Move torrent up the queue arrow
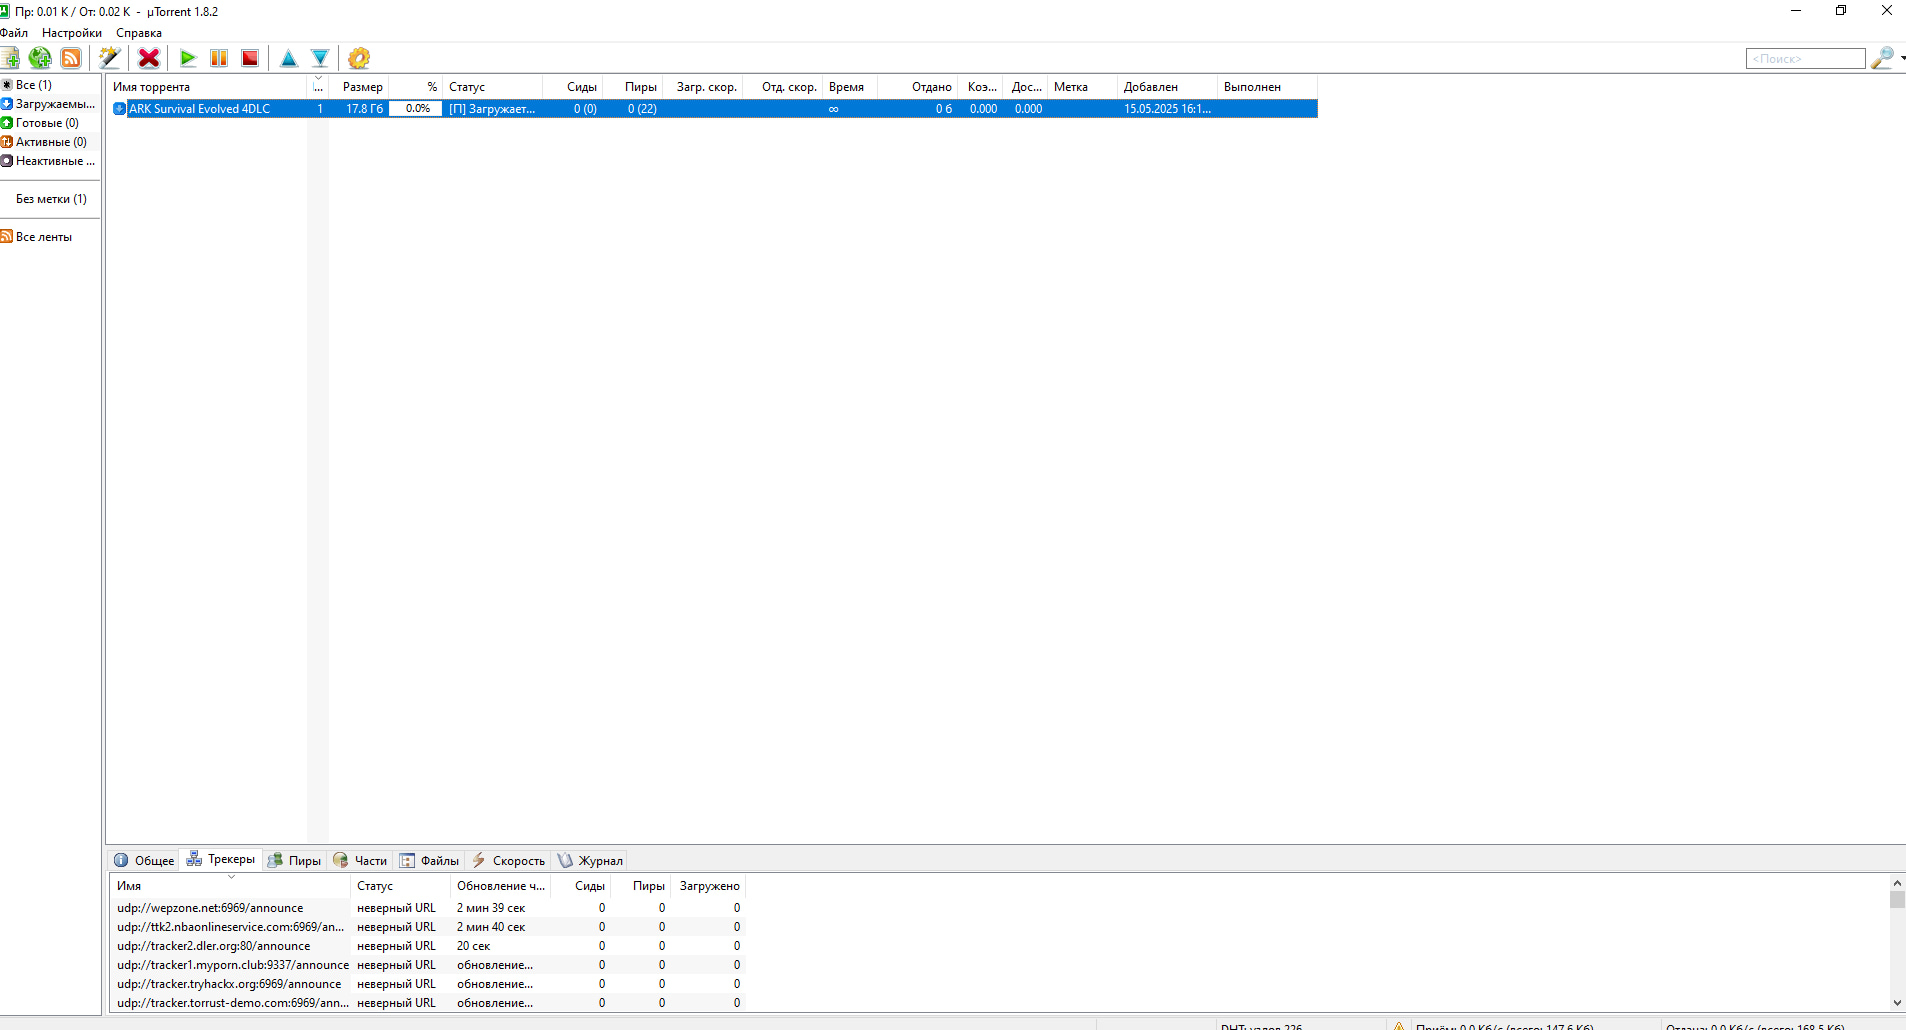 coord(289,58)
